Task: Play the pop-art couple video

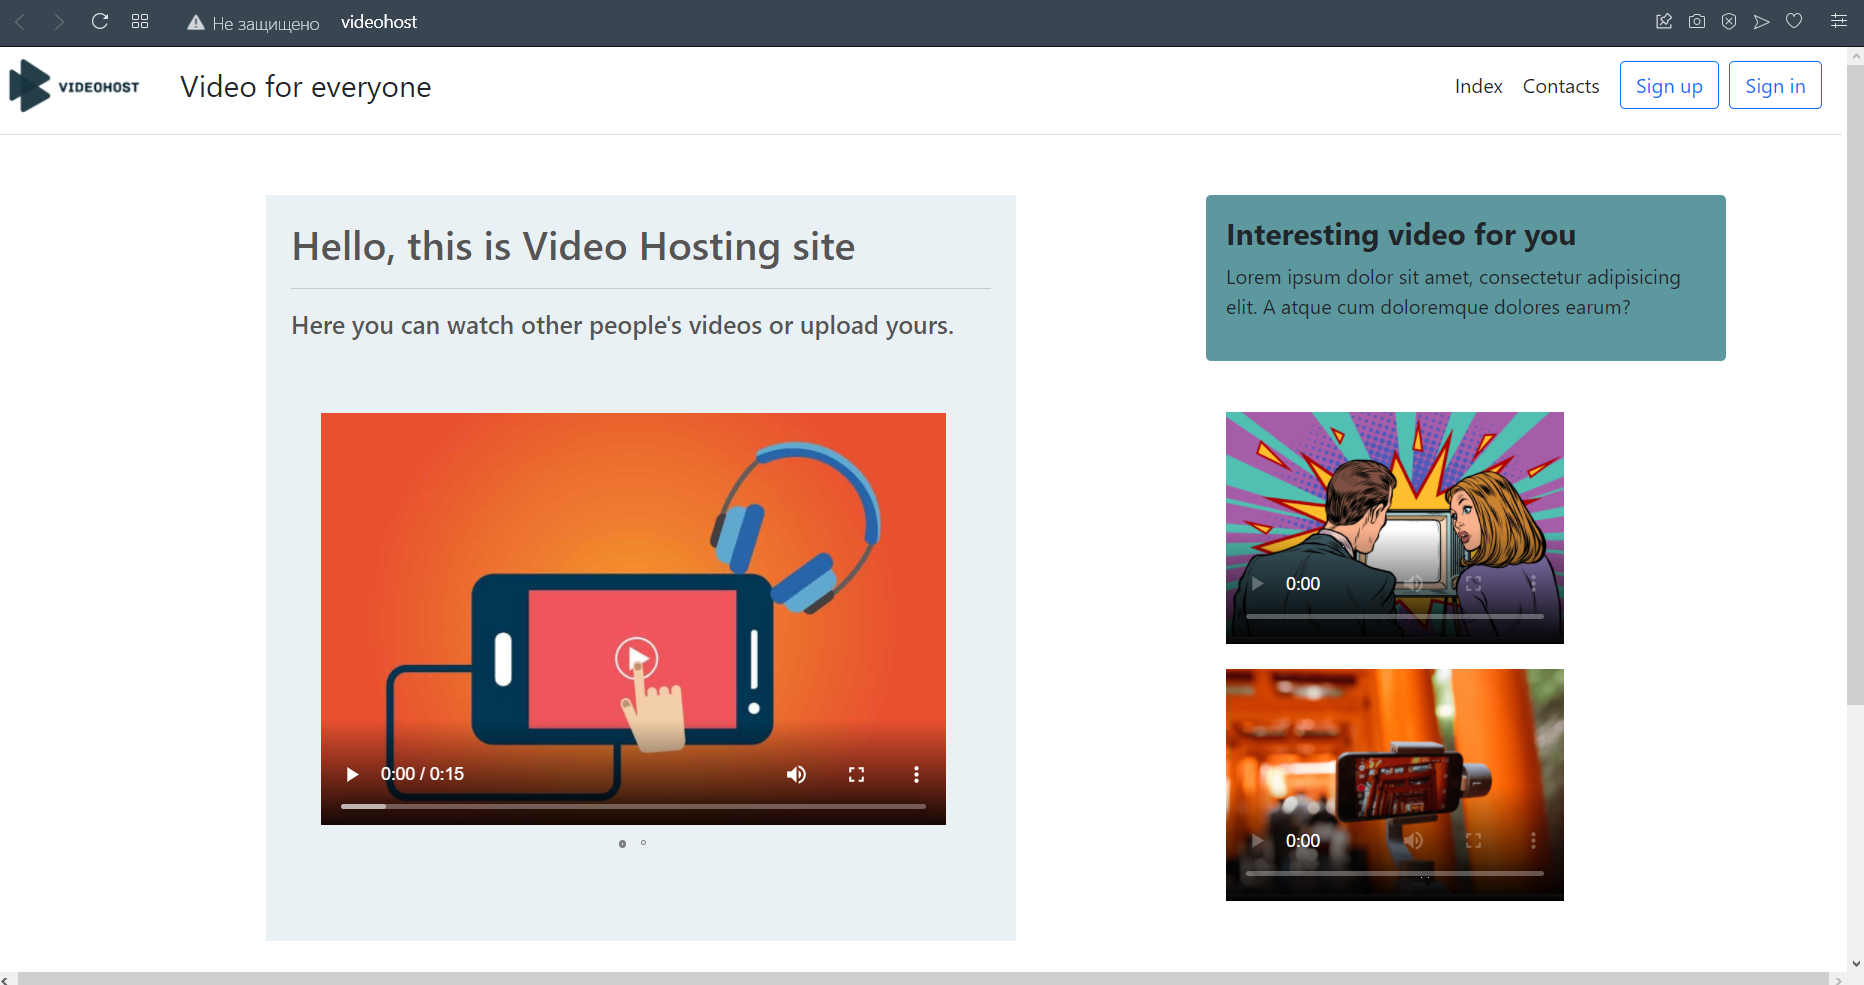Action: (1257, 584)
